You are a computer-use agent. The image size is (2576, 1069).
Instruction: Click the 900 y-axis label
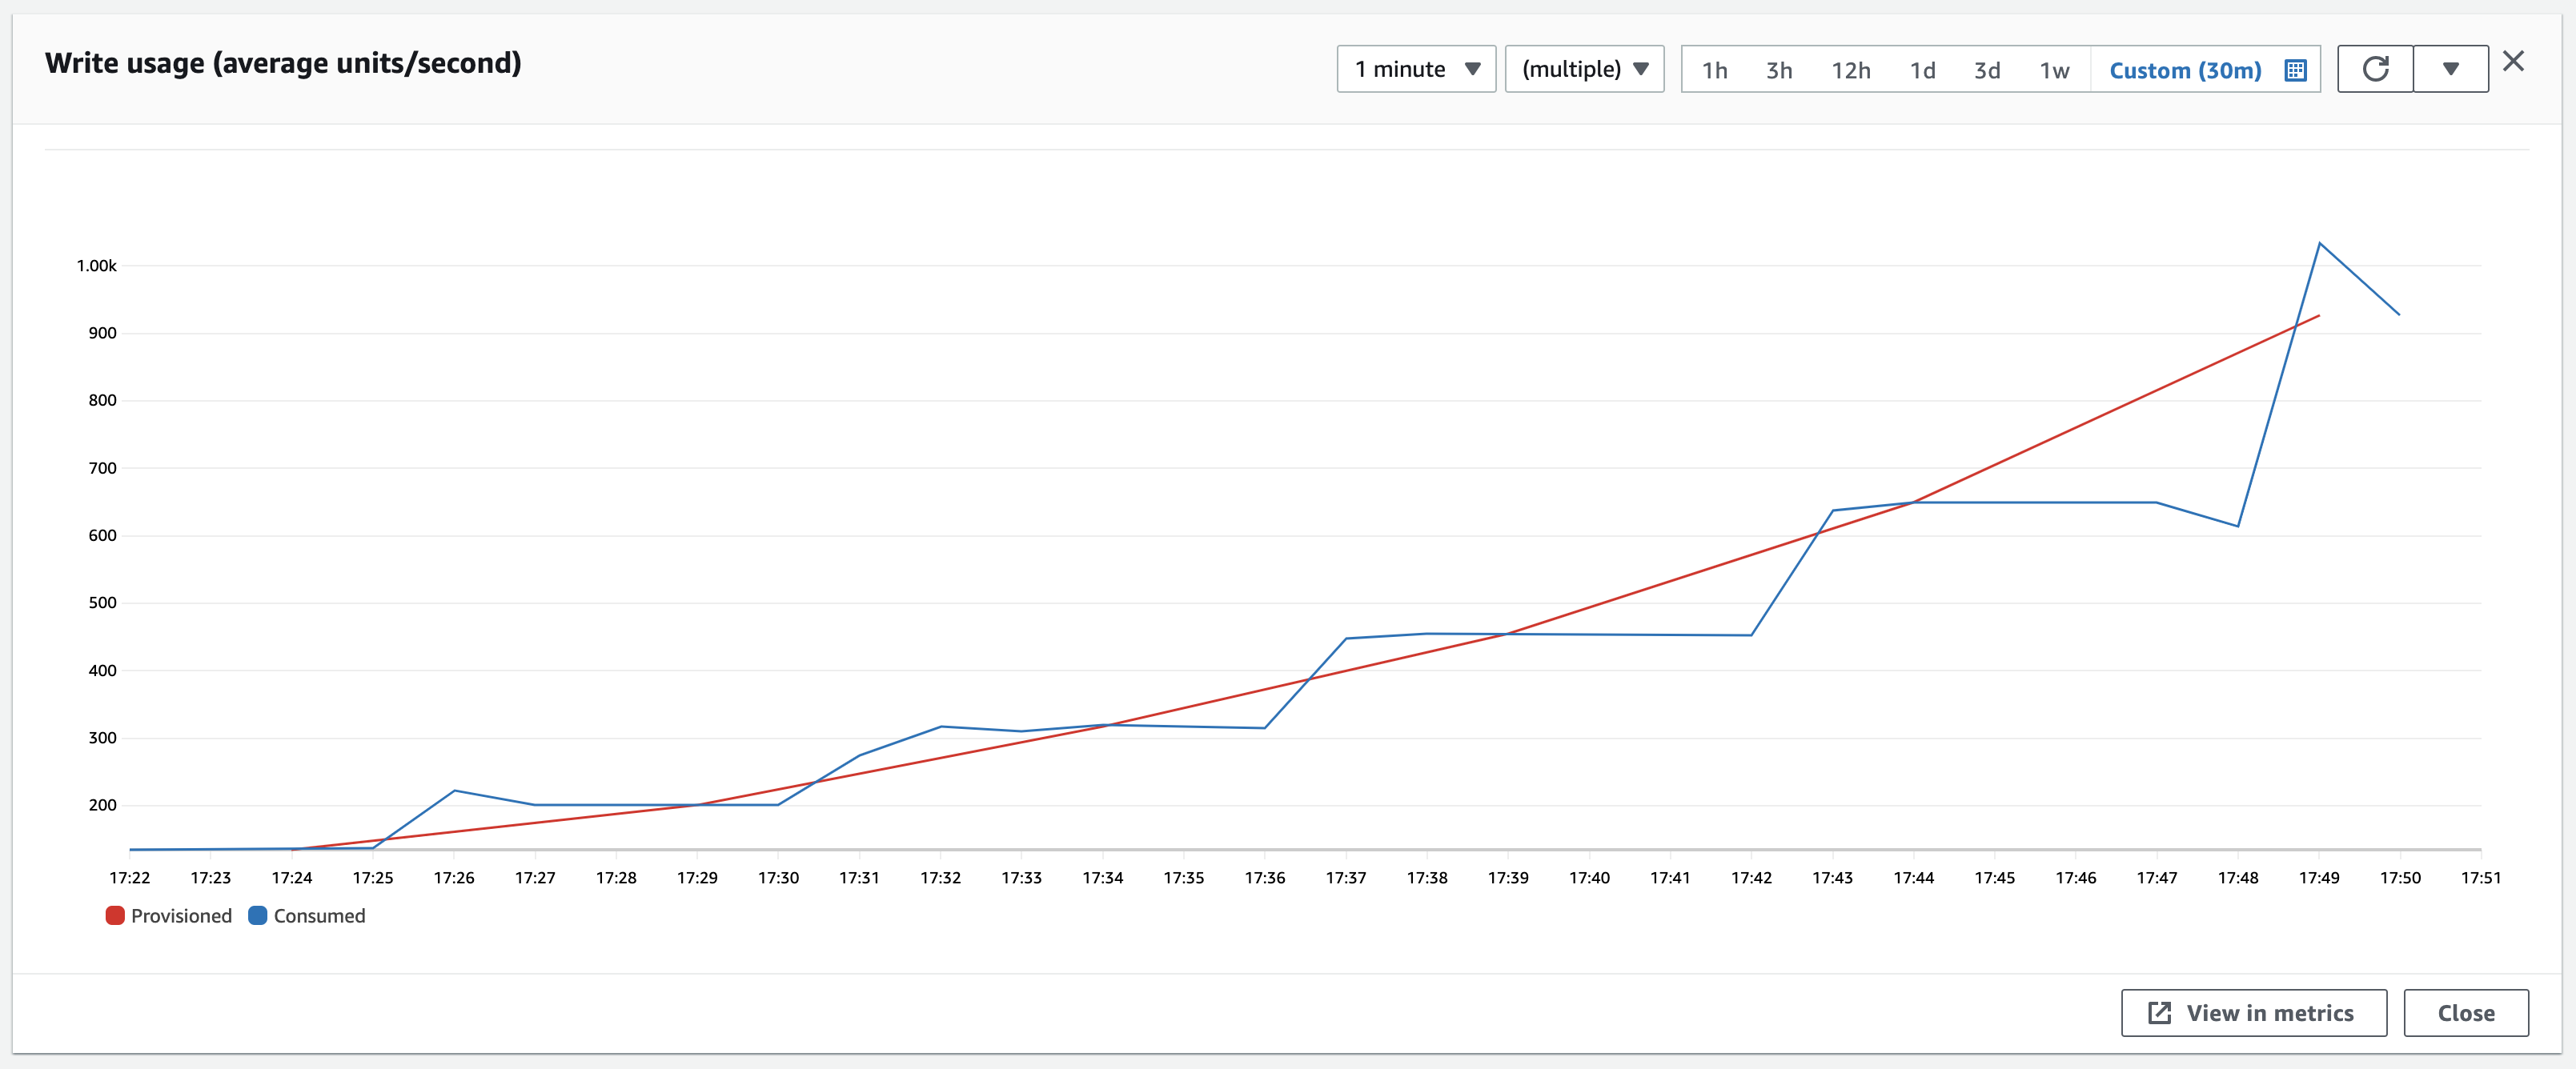[103, 333]
